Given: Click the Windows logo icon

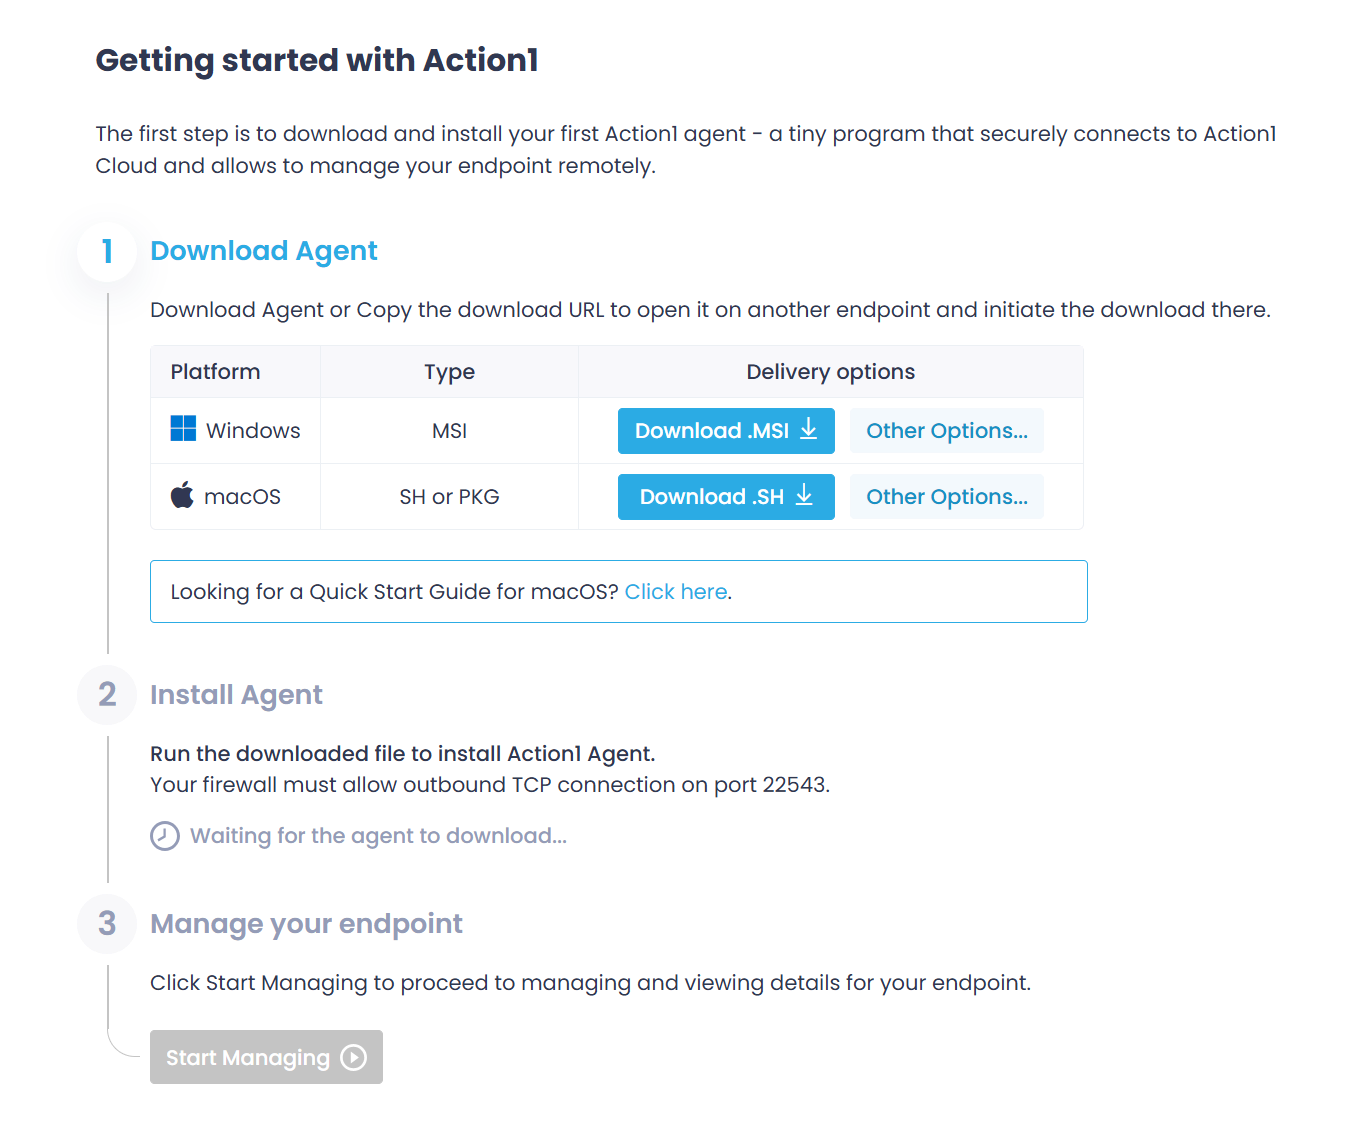Looking at the screenshot, I should point(183,429).
